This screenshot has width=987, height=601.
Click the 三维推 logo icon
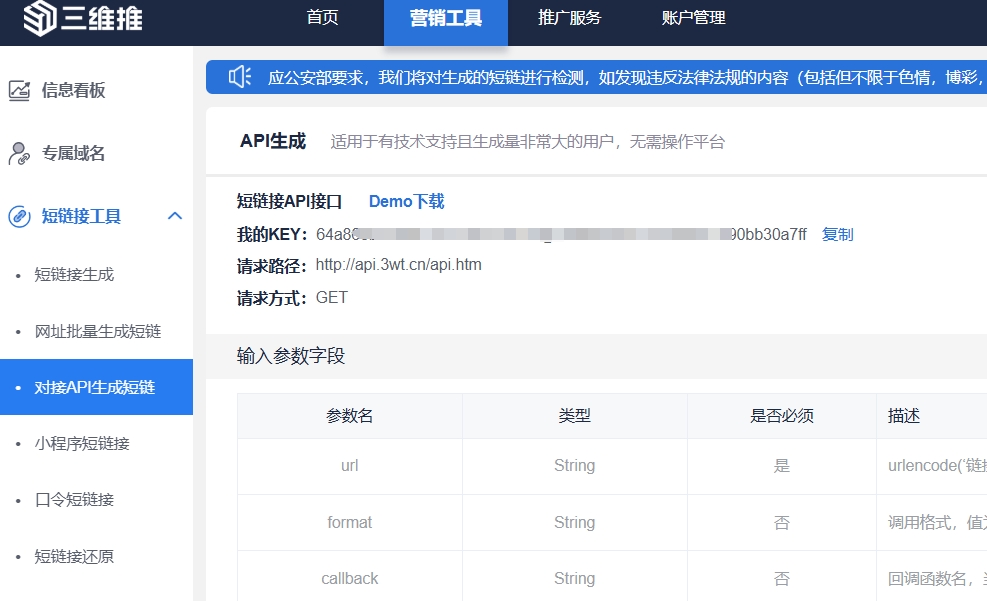[38, 18]
